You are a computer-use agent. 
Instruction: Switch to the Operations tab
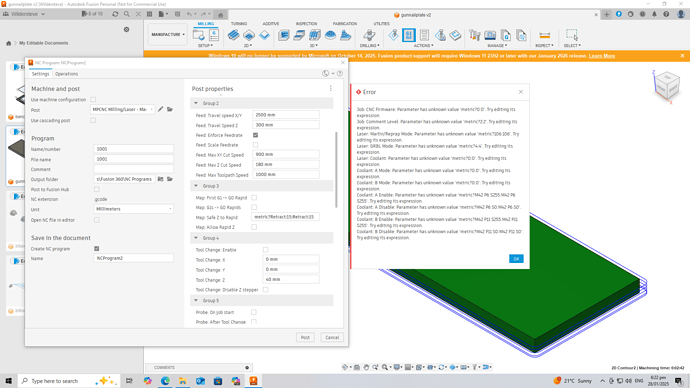point(66,74)
